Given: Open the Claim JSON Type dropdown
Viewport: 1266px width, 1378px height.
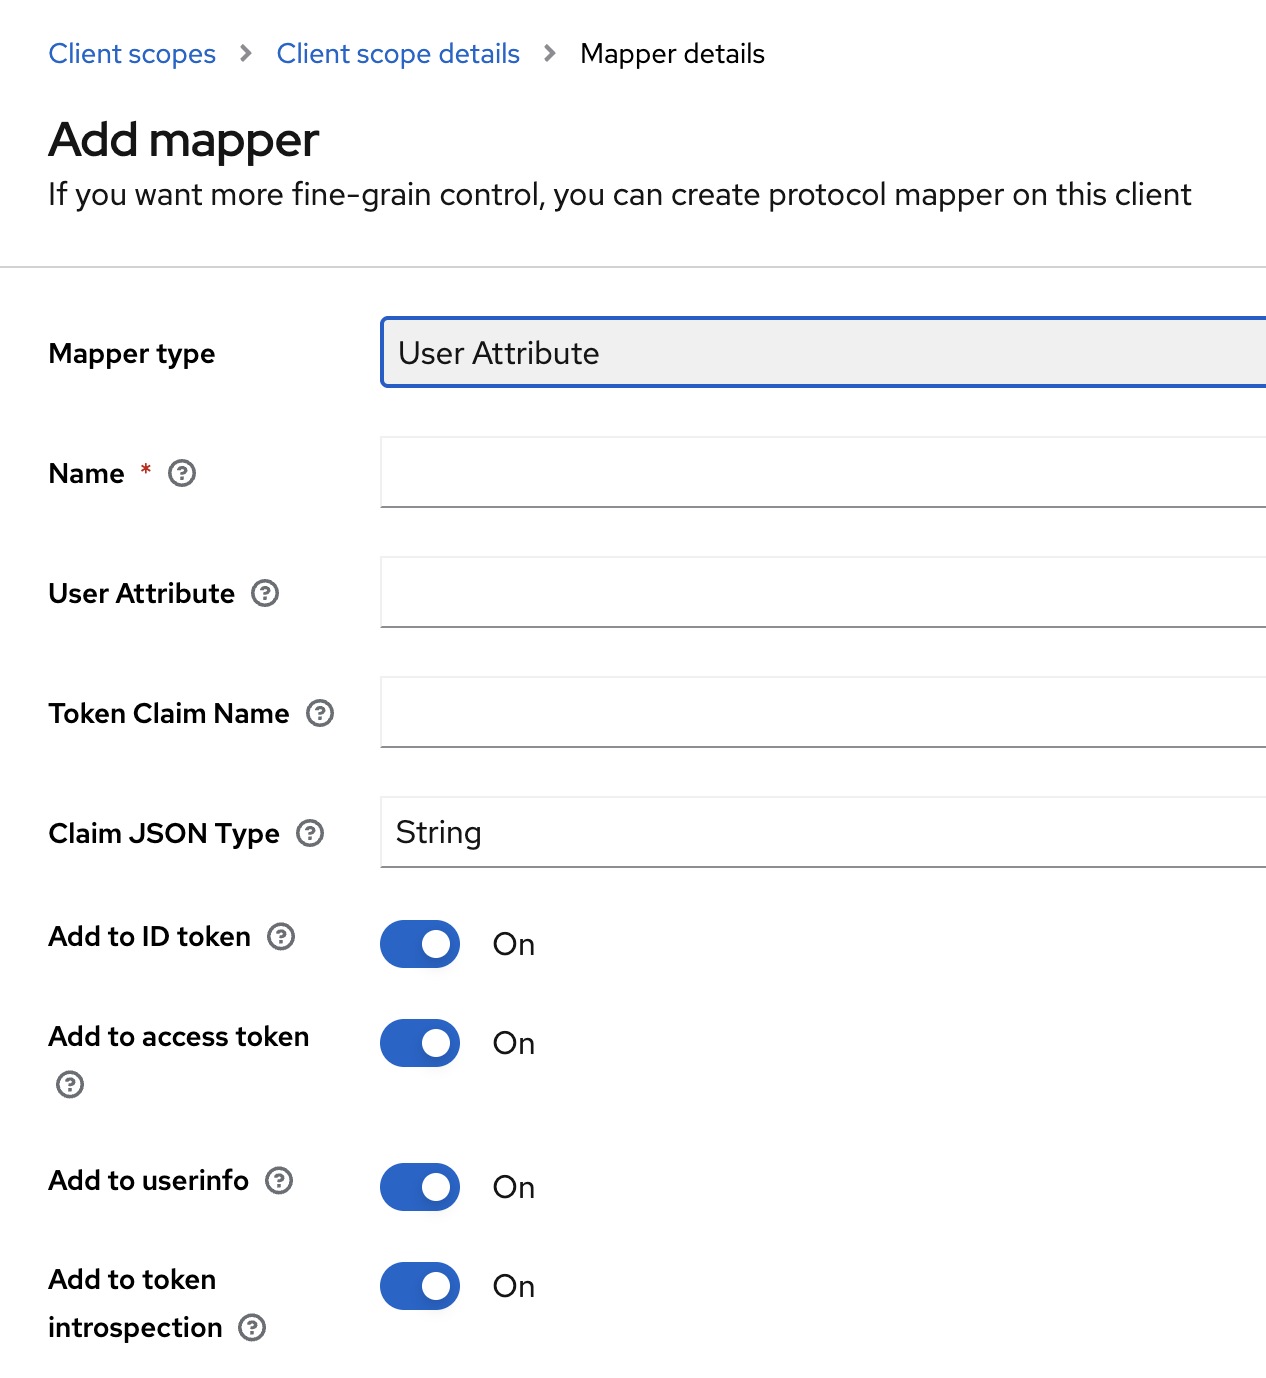Looking at the screenshot, I should [822, 832].
